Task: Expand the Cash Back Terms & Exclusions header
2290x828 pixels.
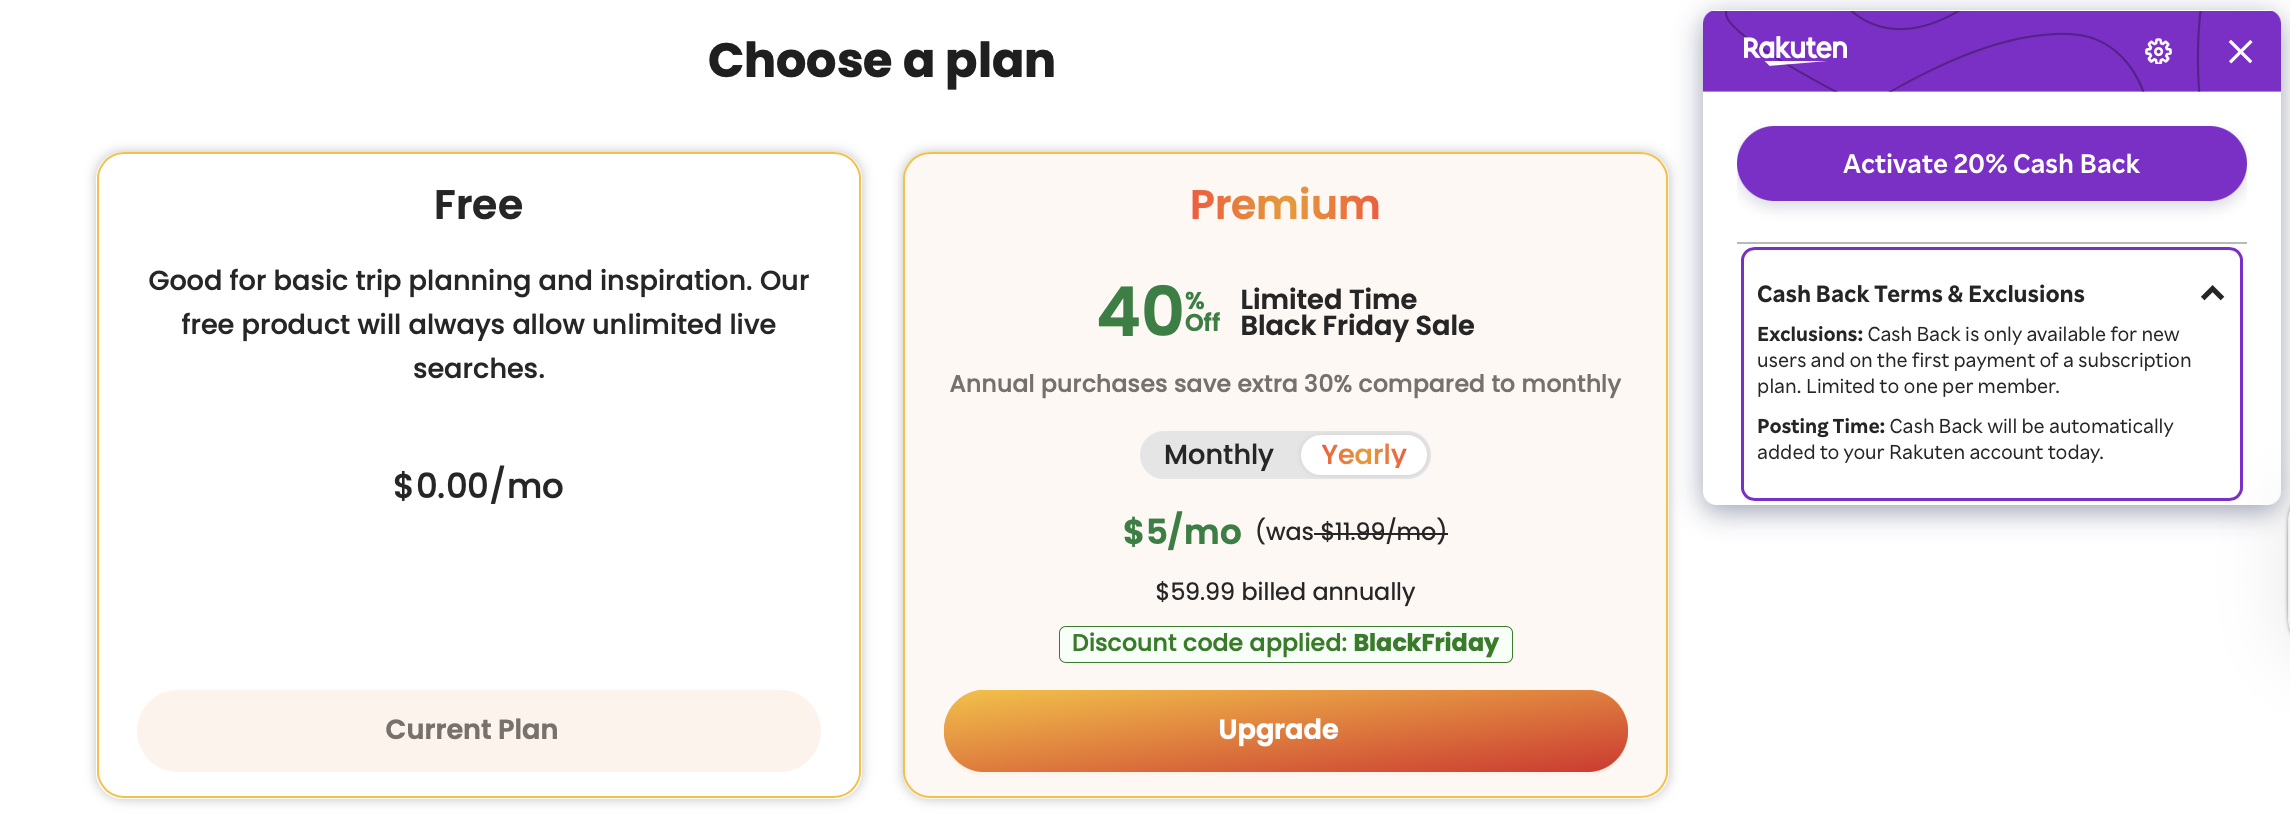Action: point(1920,293)
